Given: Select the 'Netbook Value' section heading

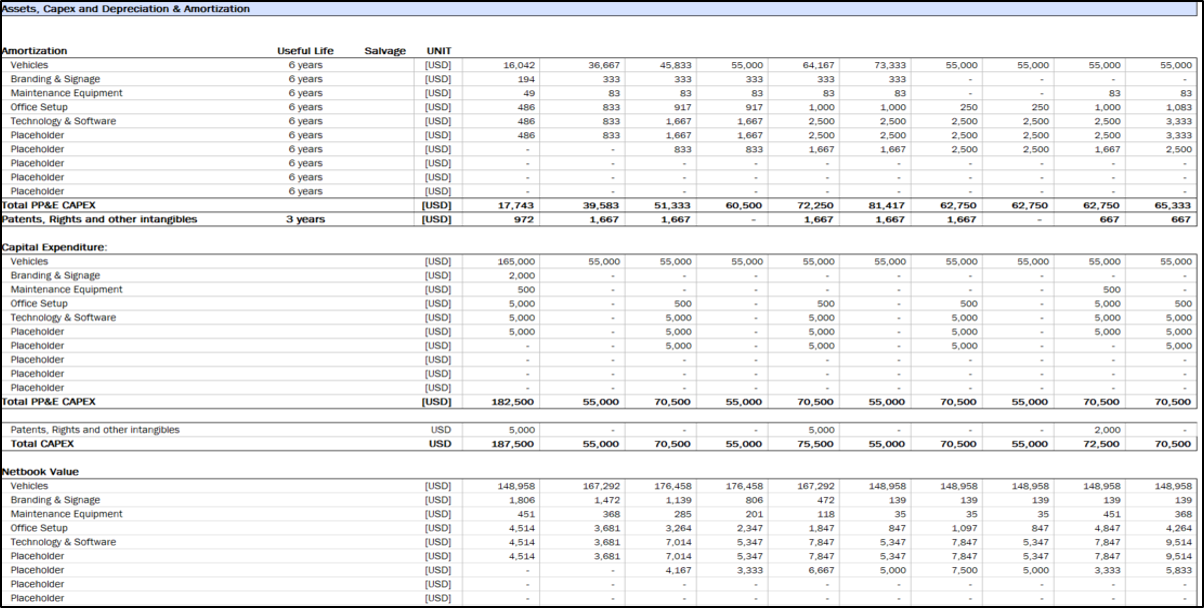Looking at the screenshot, I should click(40, 472).
